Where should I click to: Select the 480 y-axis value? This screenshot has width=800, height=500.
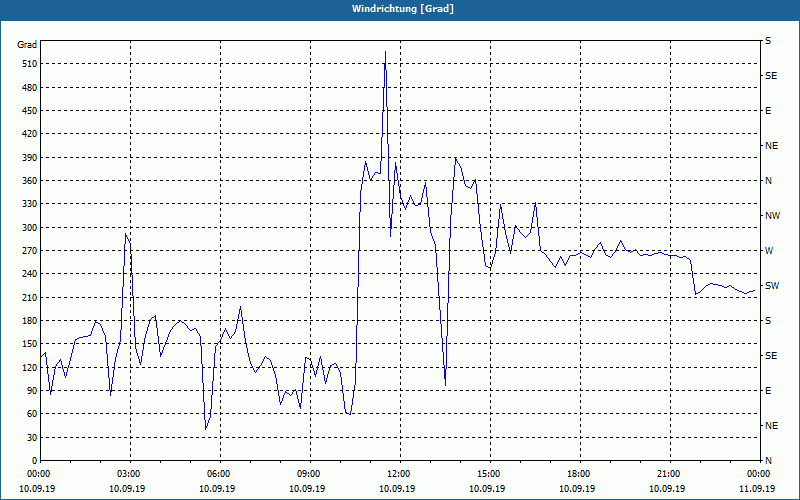pyautogui.click(x=30, y=87)
